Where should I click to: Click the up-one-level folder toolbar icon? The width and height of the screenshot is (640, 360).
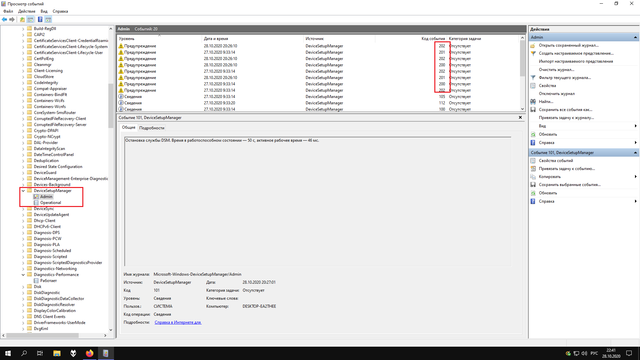(x=22, y=19)
